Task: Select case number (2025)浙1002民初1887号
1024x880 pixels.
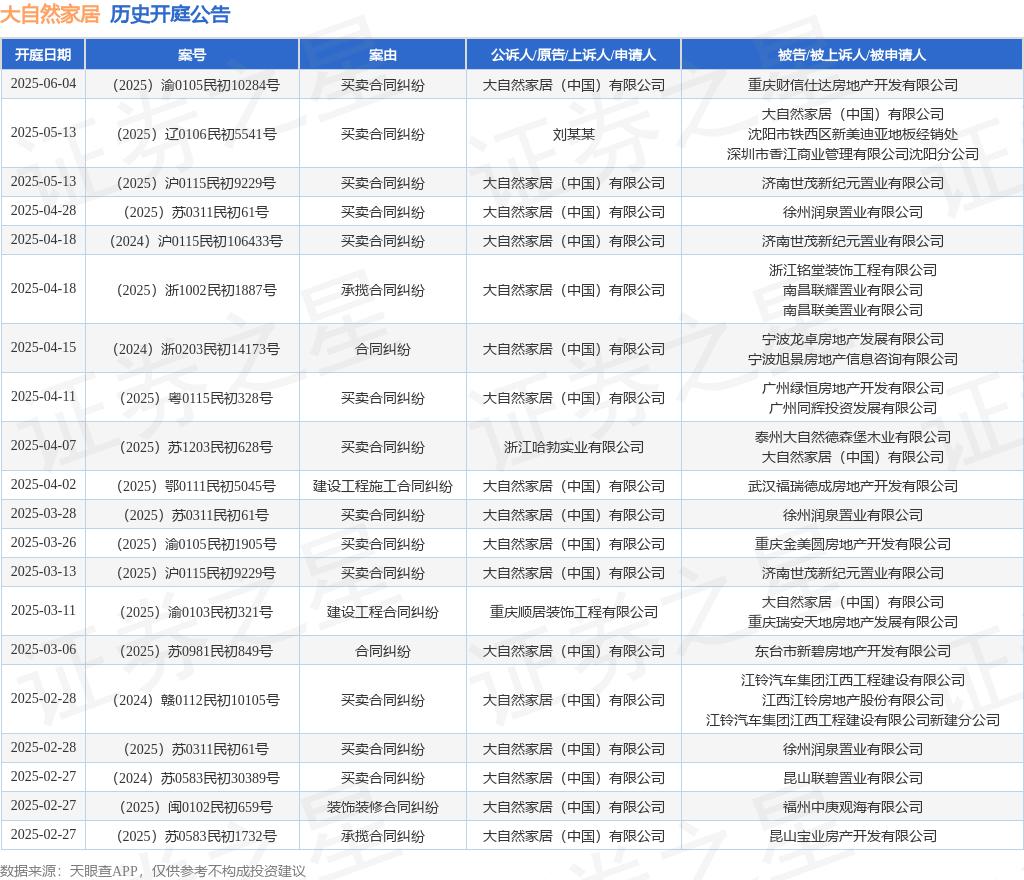Action: tap(196, 291)
